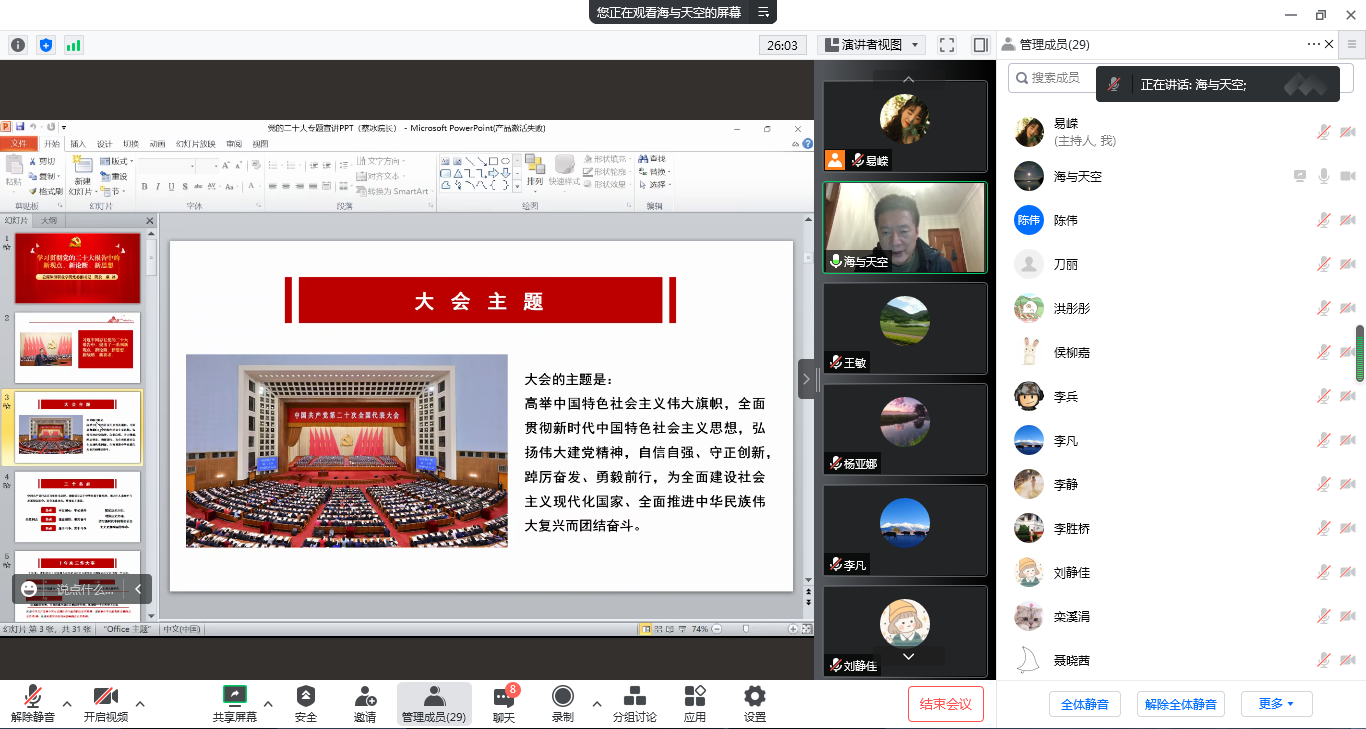
Task: Open 设置 settings gear
Action: pos(755,704)
